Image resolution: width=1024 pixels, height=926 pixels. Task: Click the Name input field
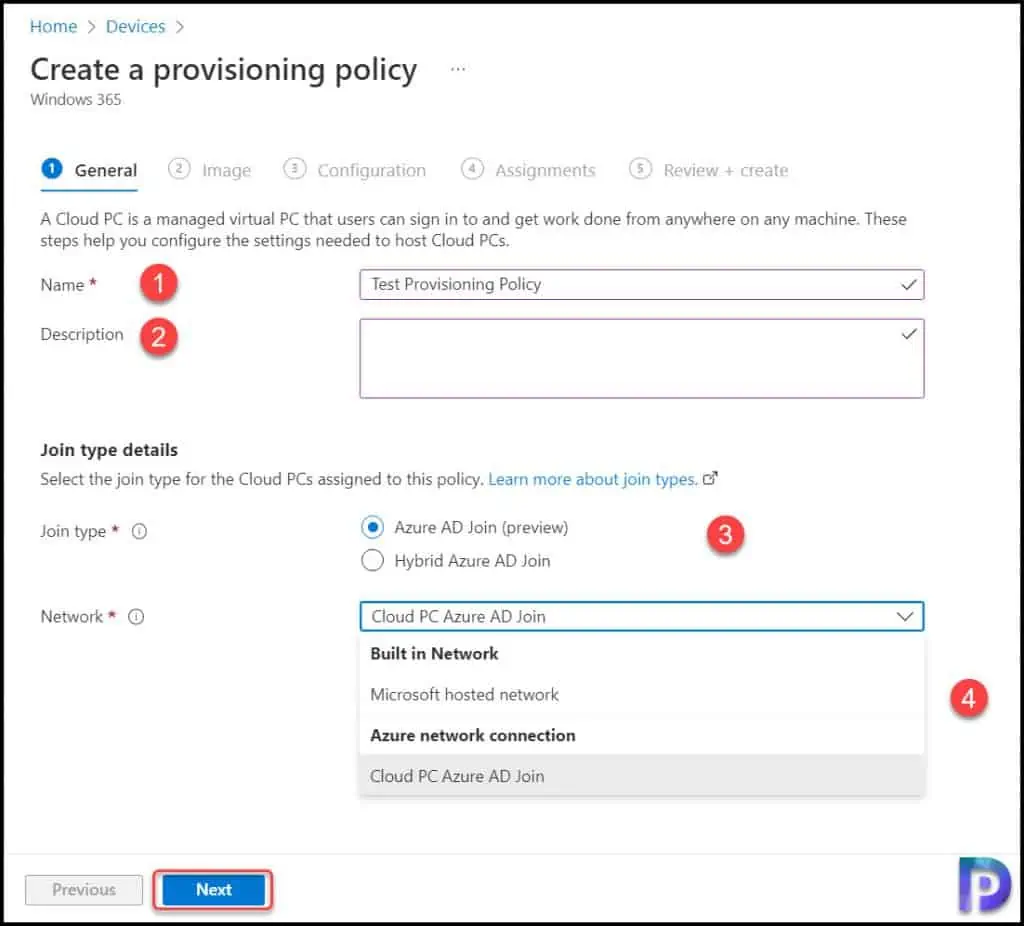pos(641,285)
